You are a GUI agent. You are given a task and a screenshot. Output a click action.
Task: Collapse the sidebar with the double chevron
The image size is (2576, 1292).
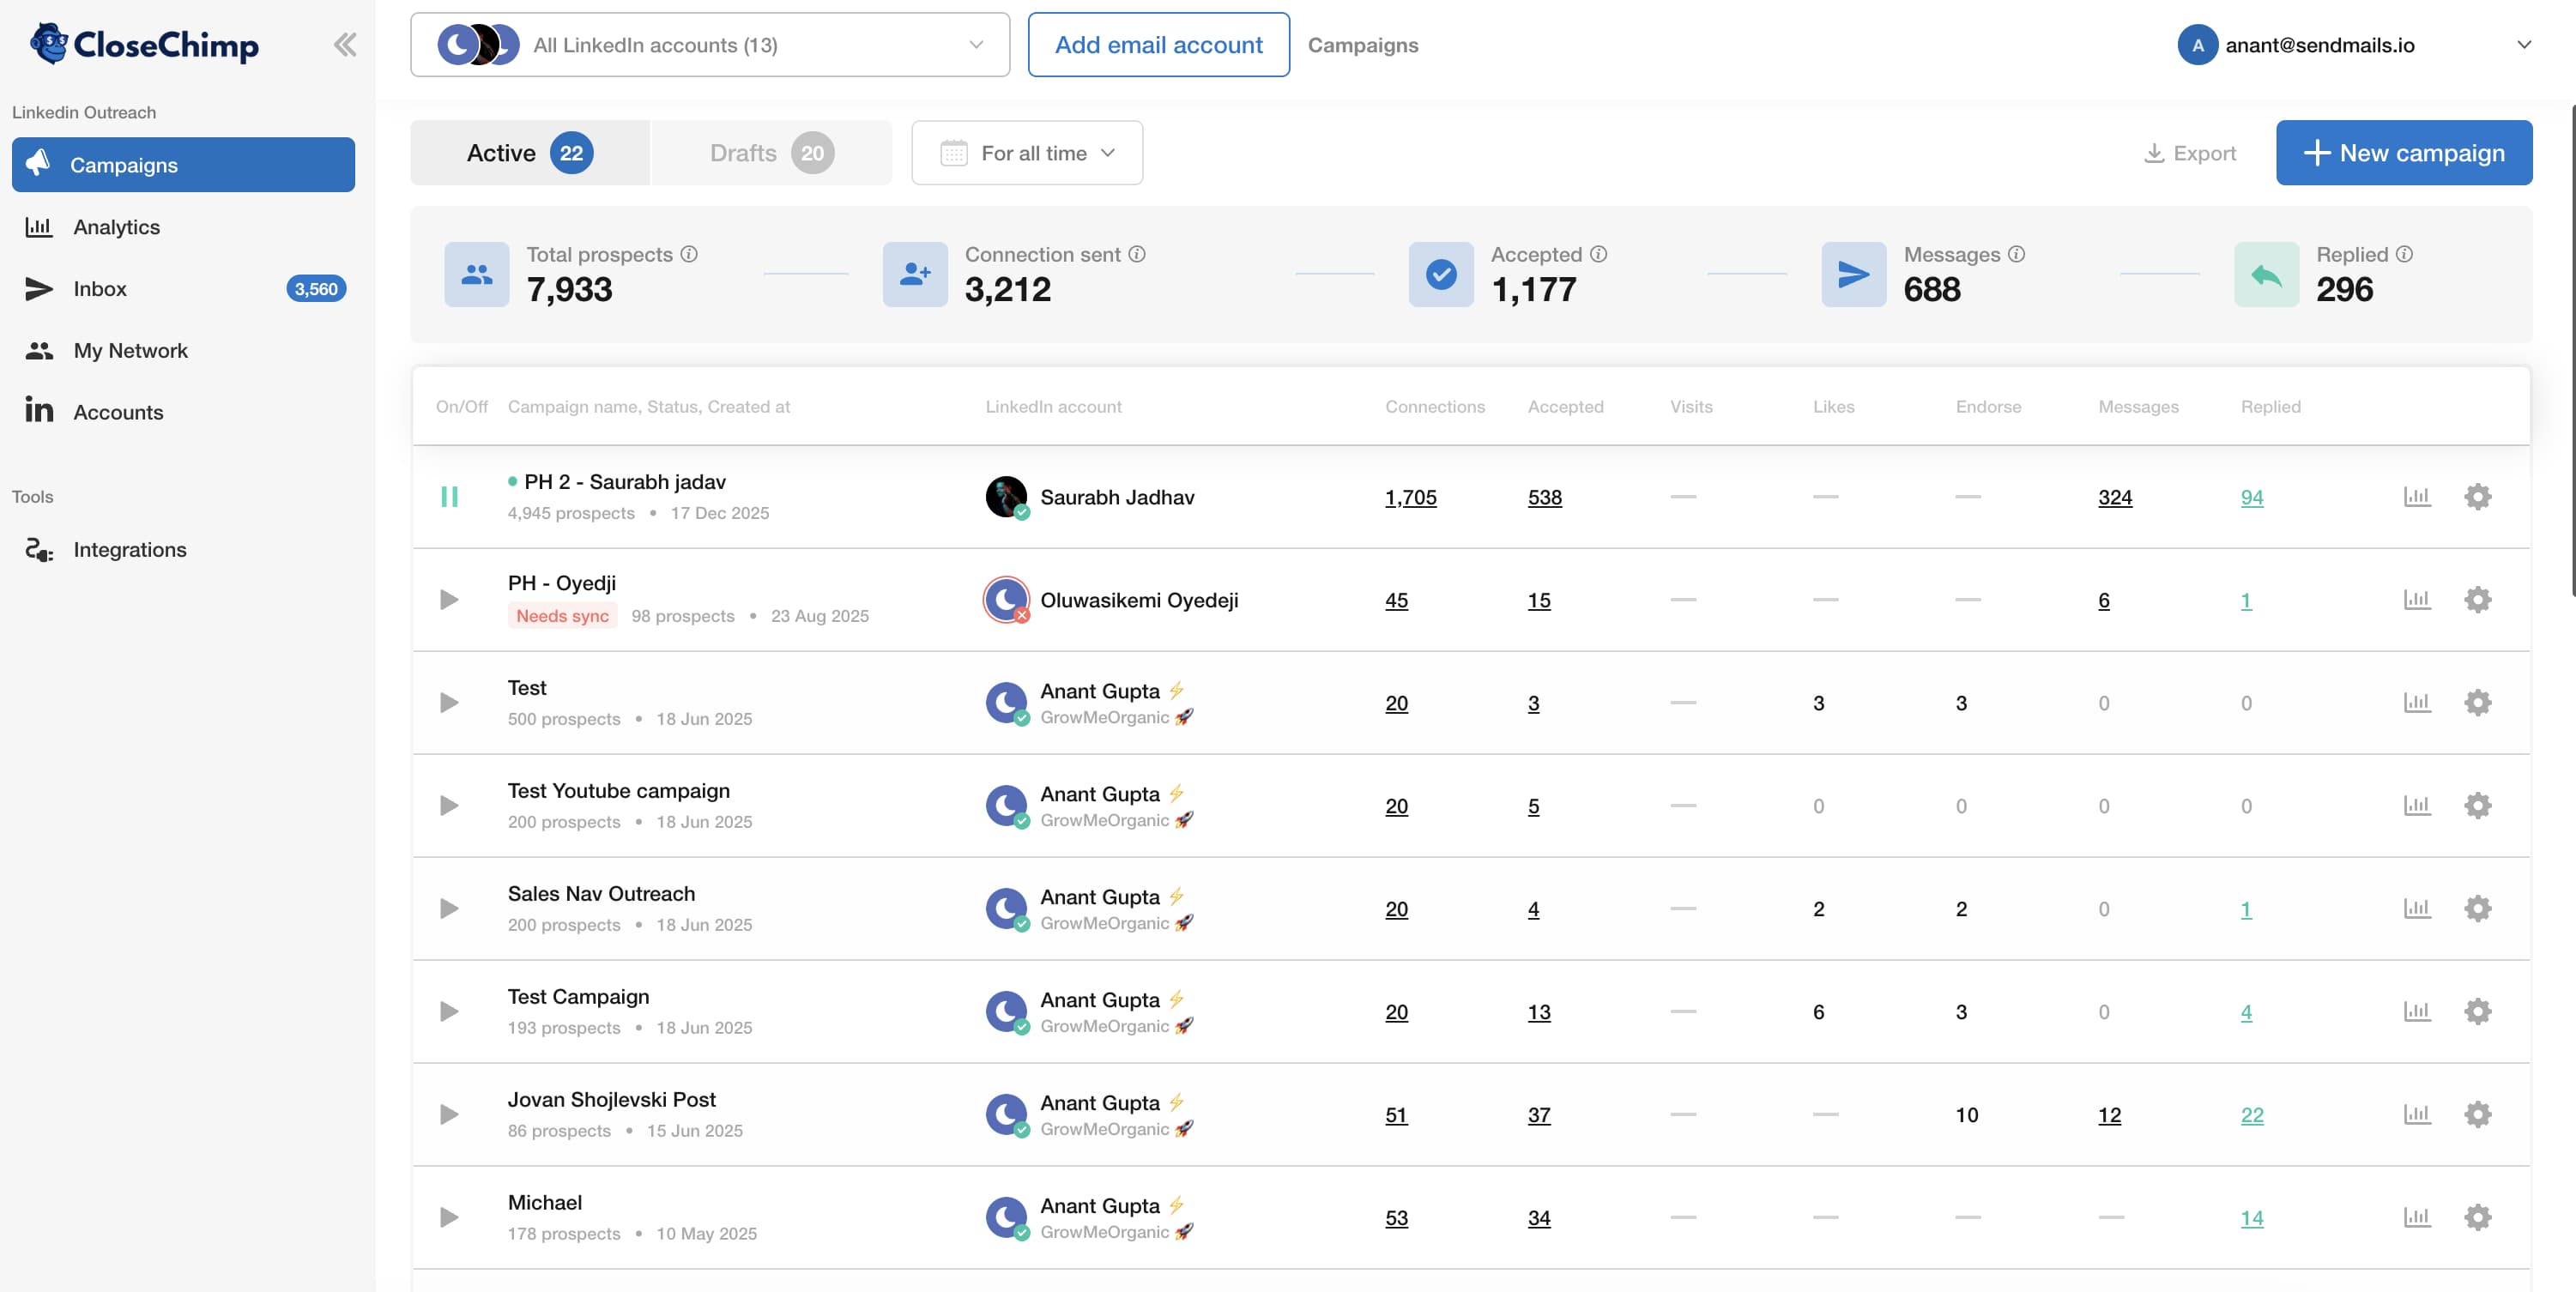[345, 43]
